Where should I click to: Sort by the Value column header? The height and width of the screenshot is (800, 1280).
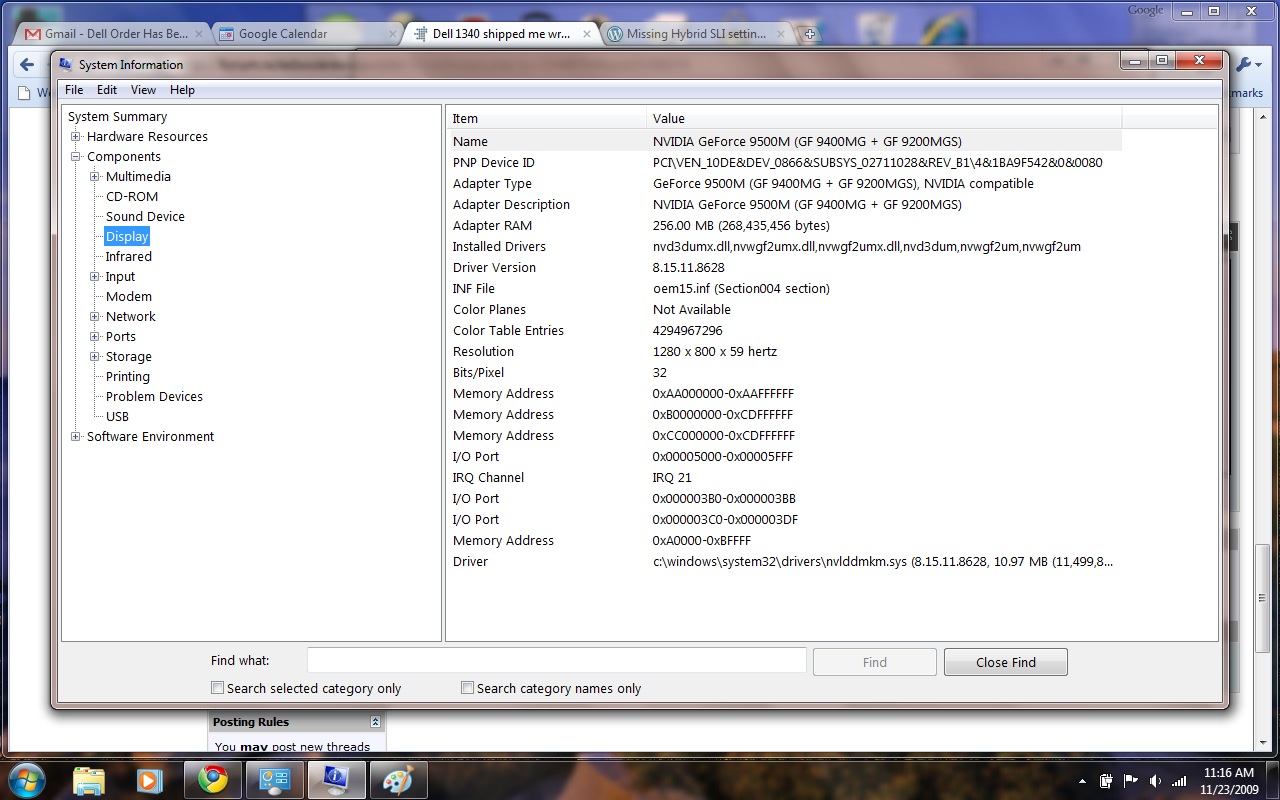coord(884,118)
